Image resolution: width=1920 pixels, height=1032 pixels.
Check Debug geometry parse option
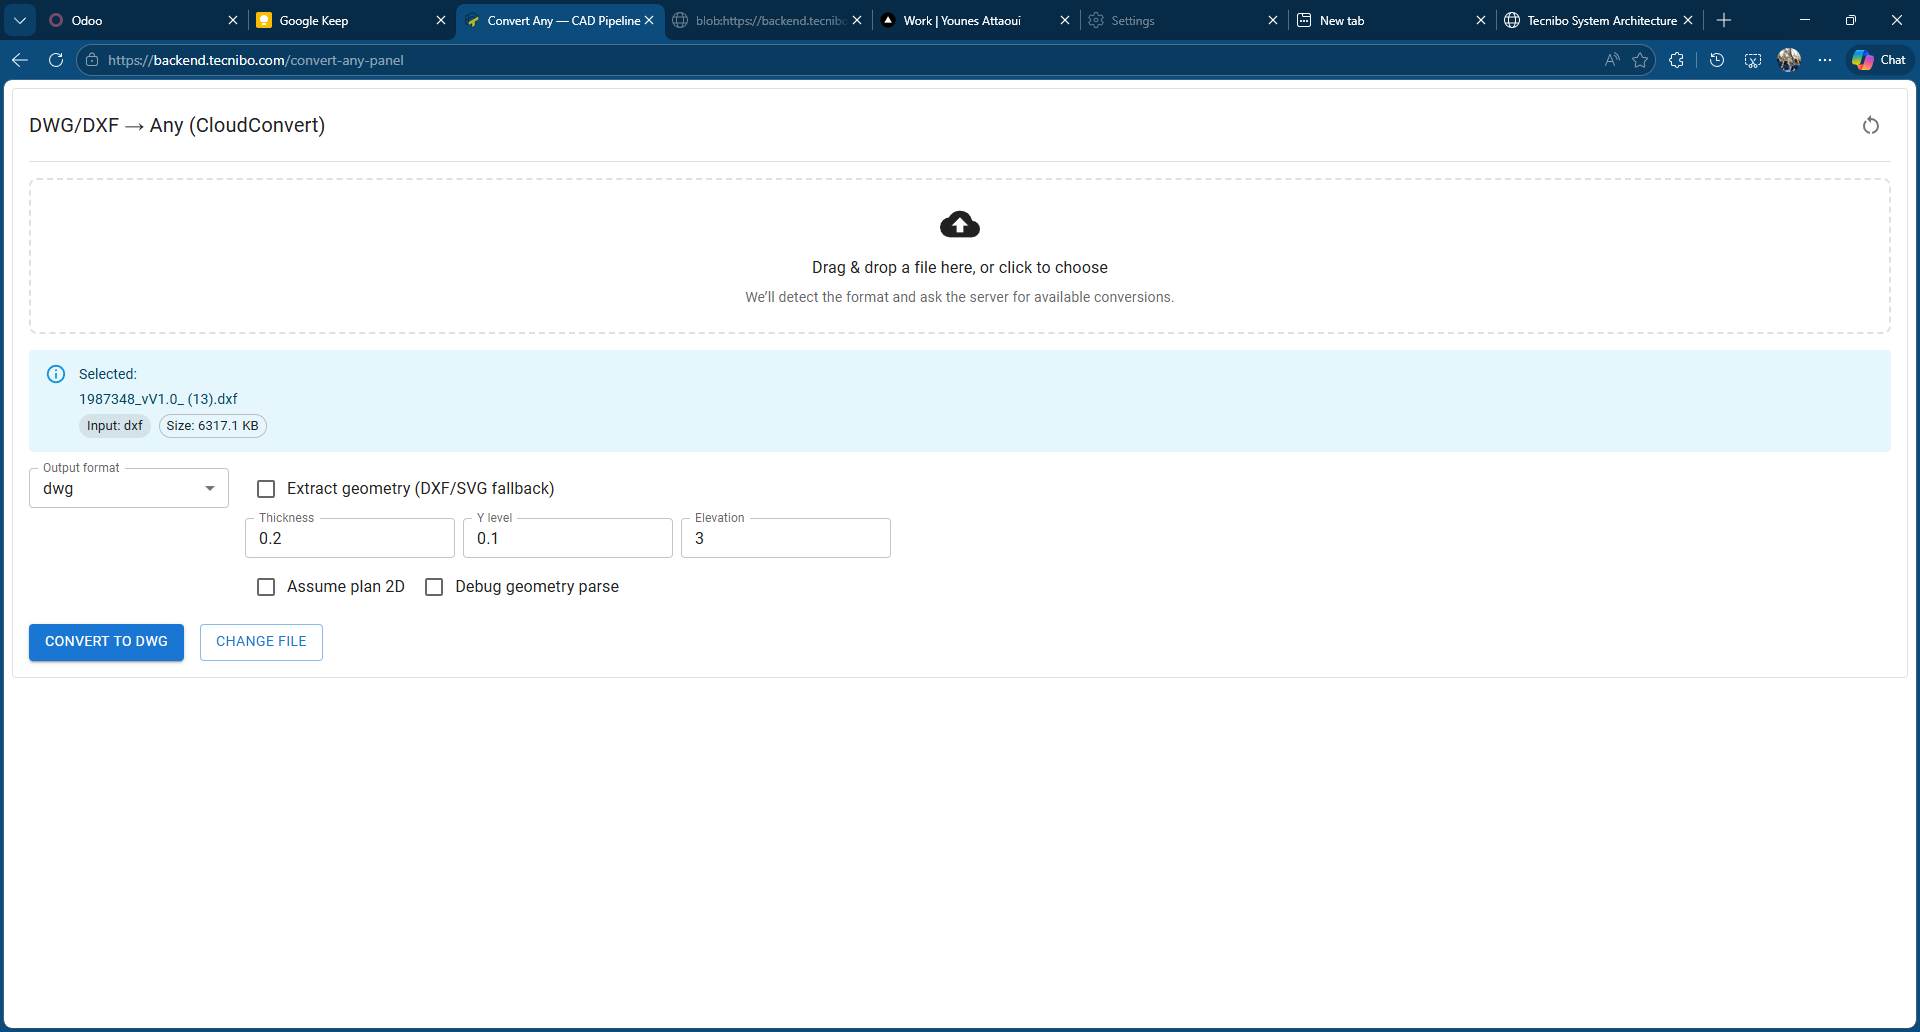(434, 587)
